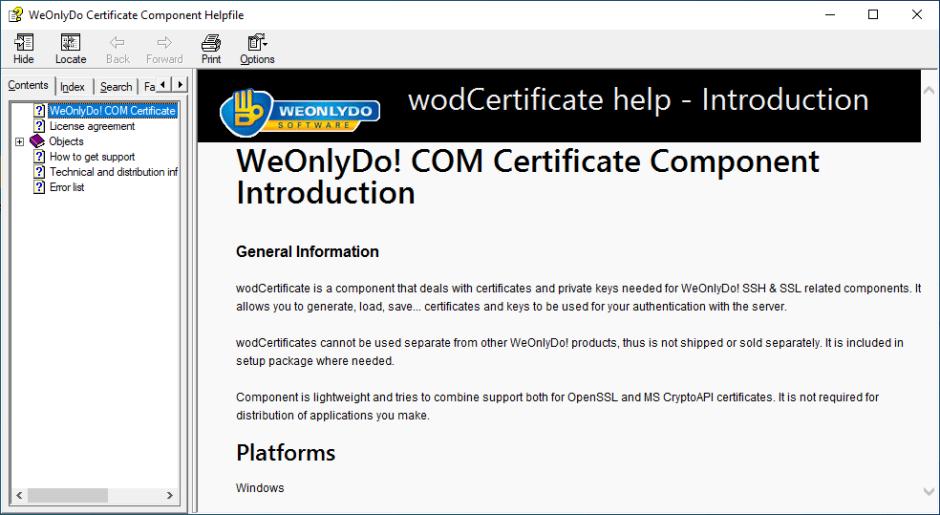Screen dimensions: 940x515
Task: Minimize the help window
Action: click(830, 14)
